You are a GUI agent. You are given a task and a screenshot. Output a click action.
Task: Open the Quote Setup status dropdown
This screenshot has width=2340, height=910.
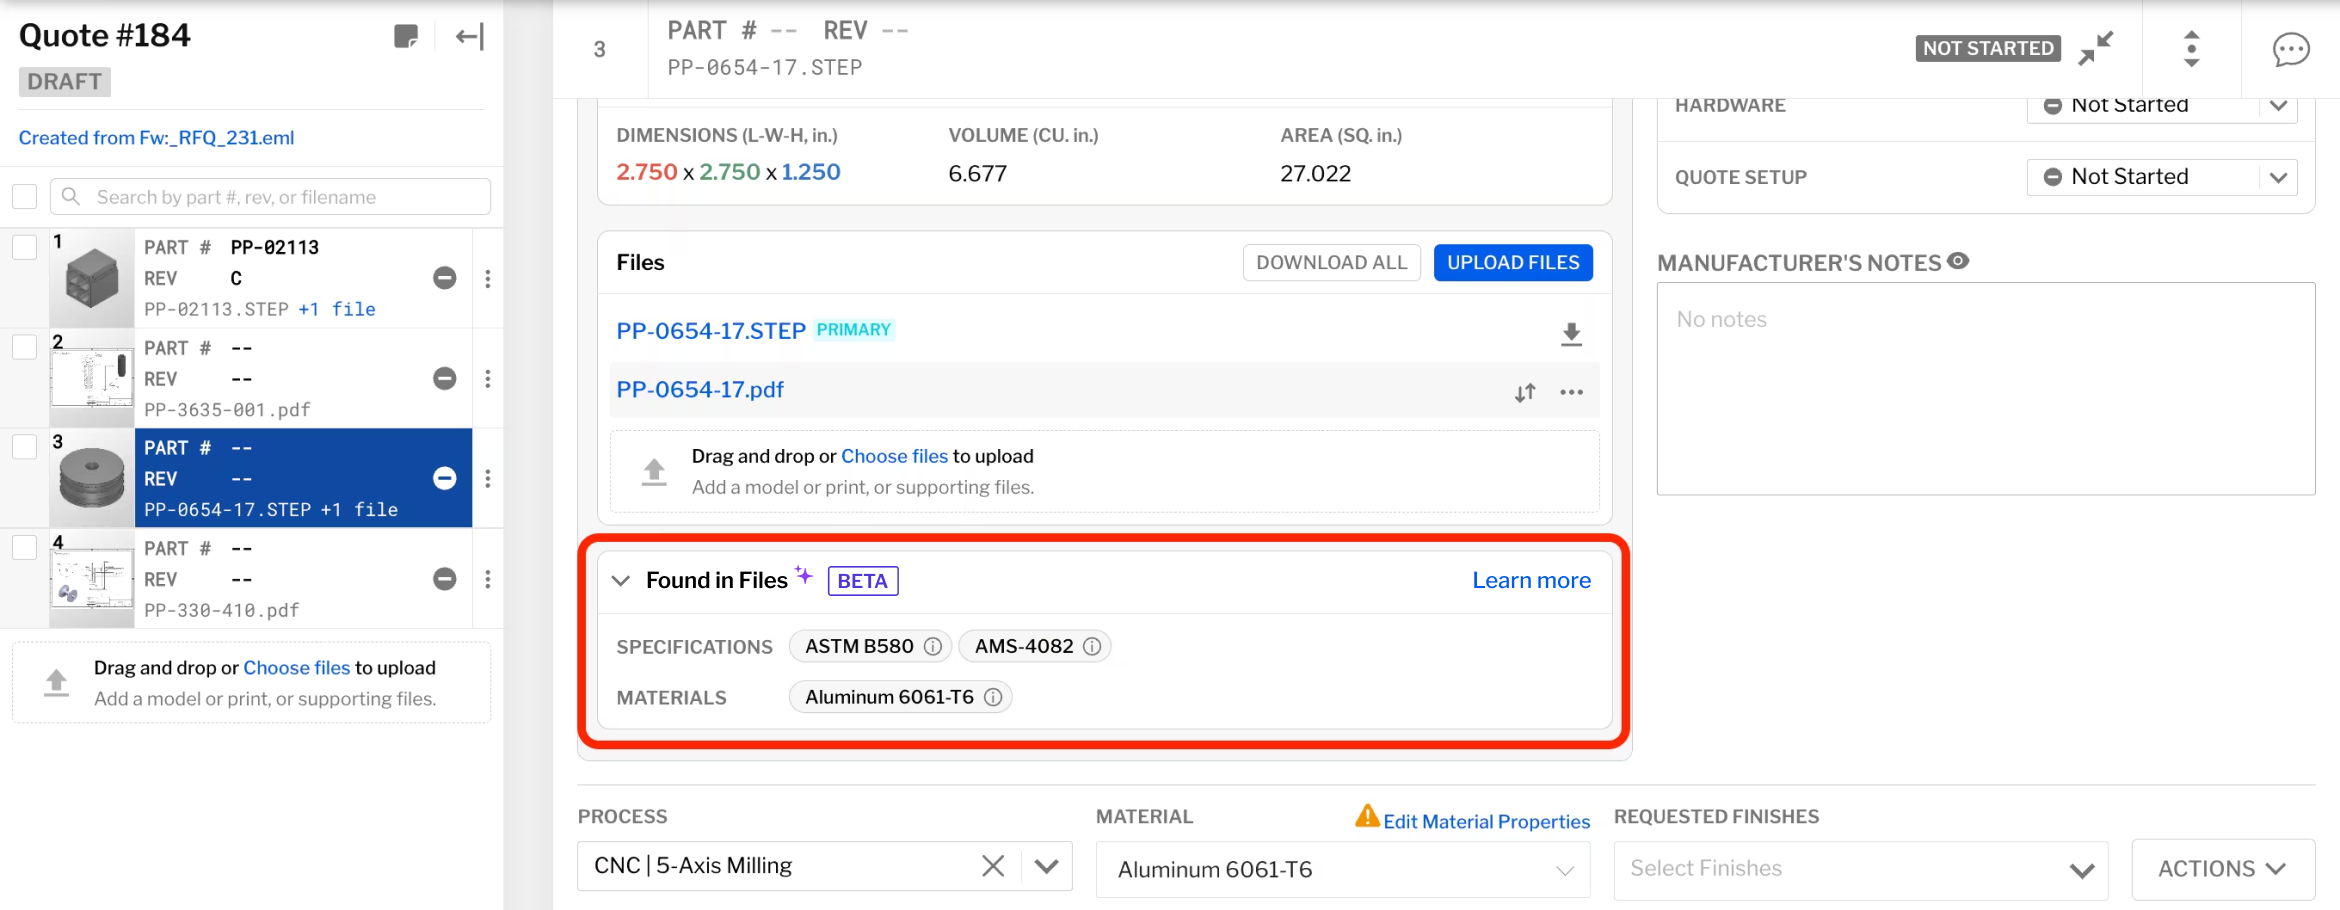tap(2279, 177)
